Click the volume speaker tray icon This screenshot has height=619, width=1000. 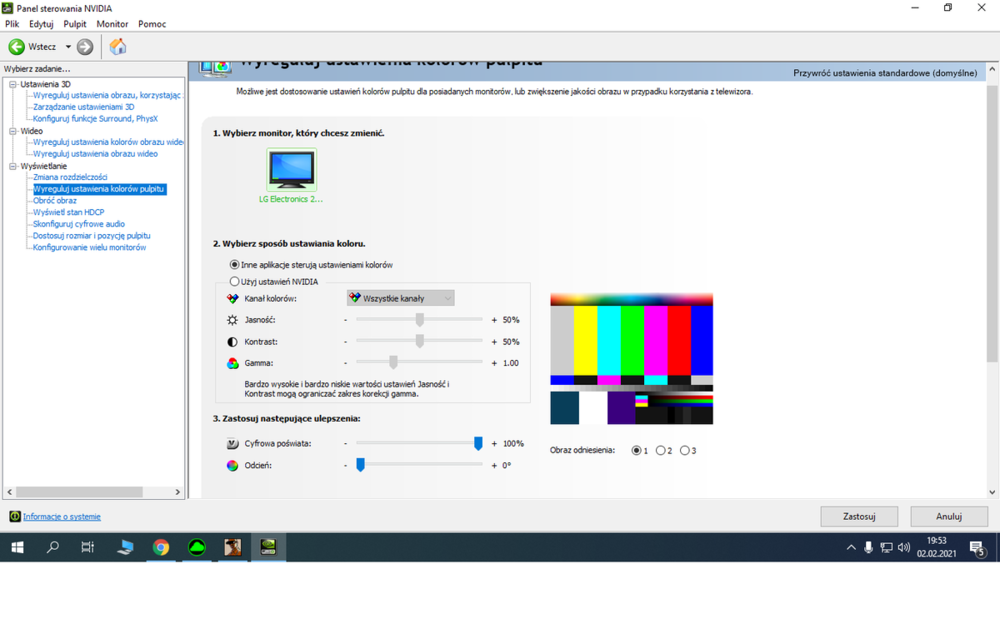point(904,548)
